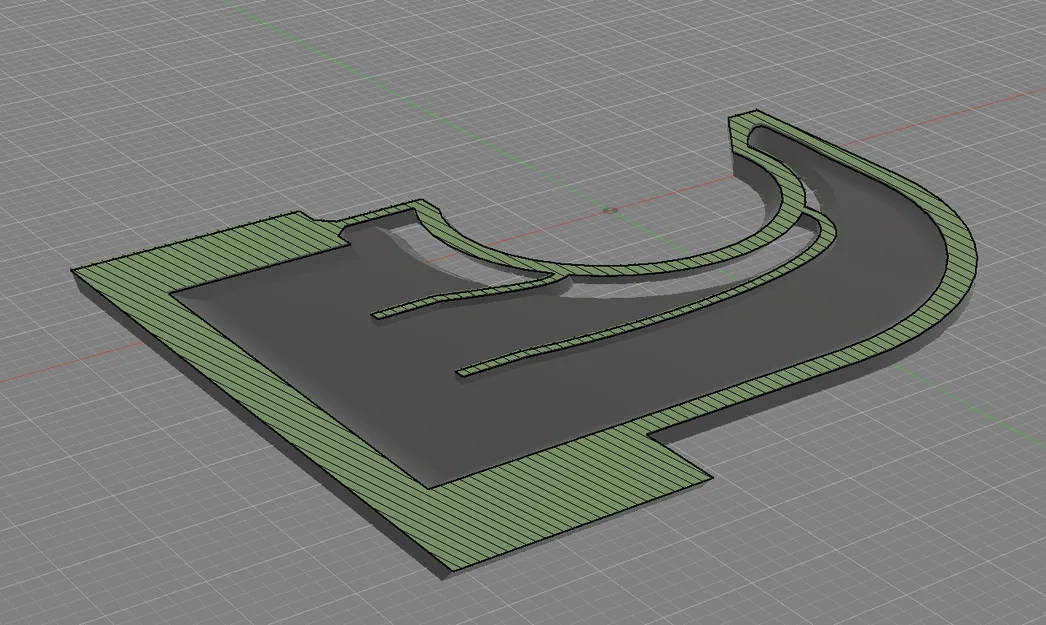Select the origin point marker at axes intersection
1046x625 pixels.
[x=610, y=210]
